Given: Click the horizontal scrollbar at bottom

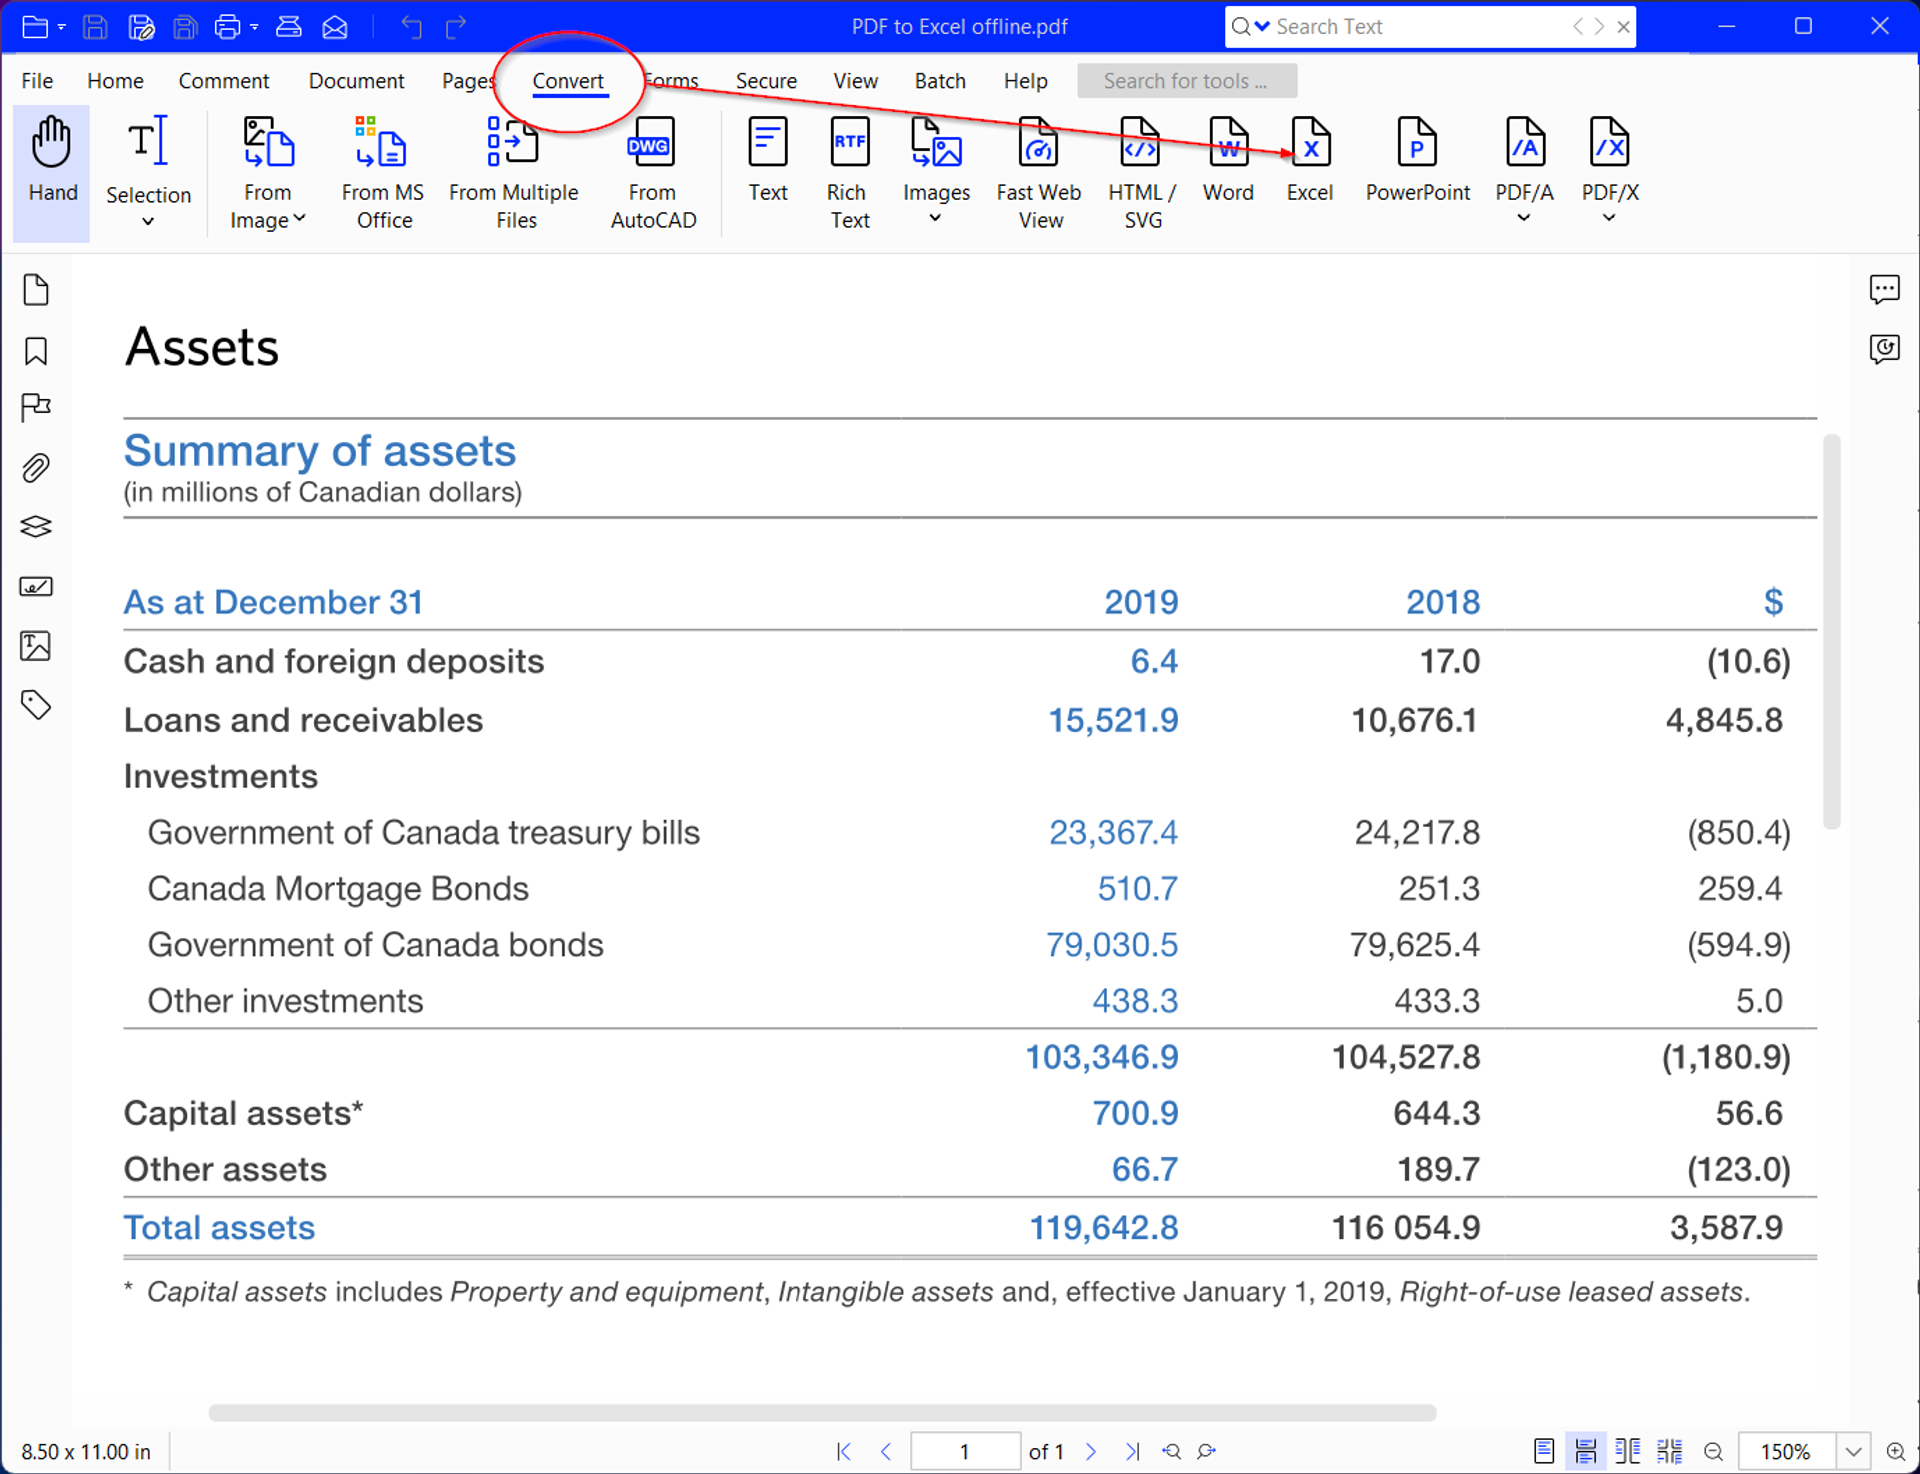Looking at the screenshot, I should 821,1413.
